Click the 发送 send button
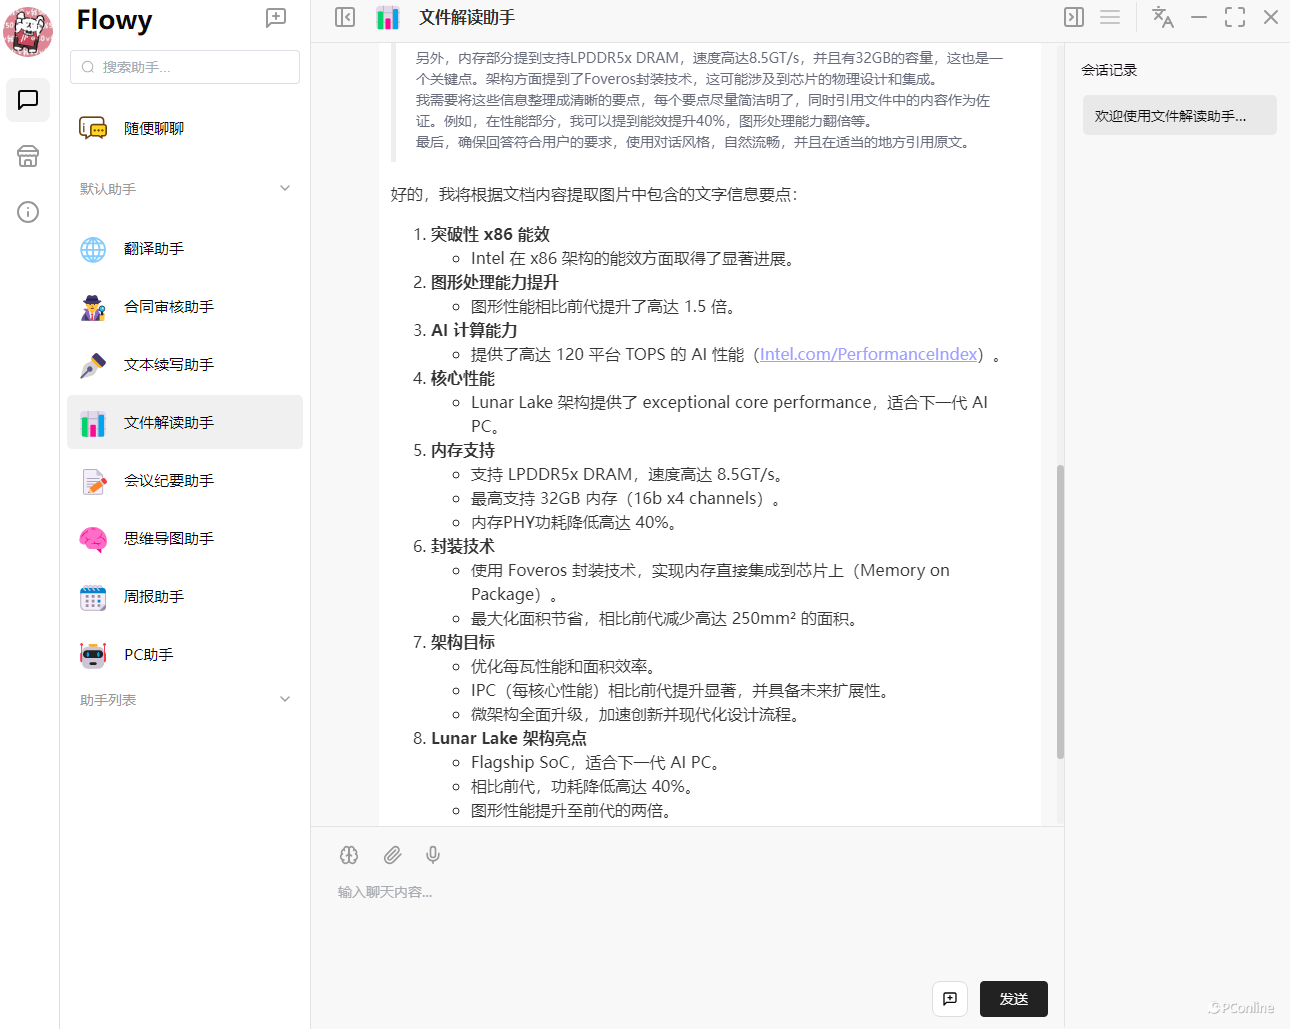1290x1029 pixels. [x=1013, y=999]
